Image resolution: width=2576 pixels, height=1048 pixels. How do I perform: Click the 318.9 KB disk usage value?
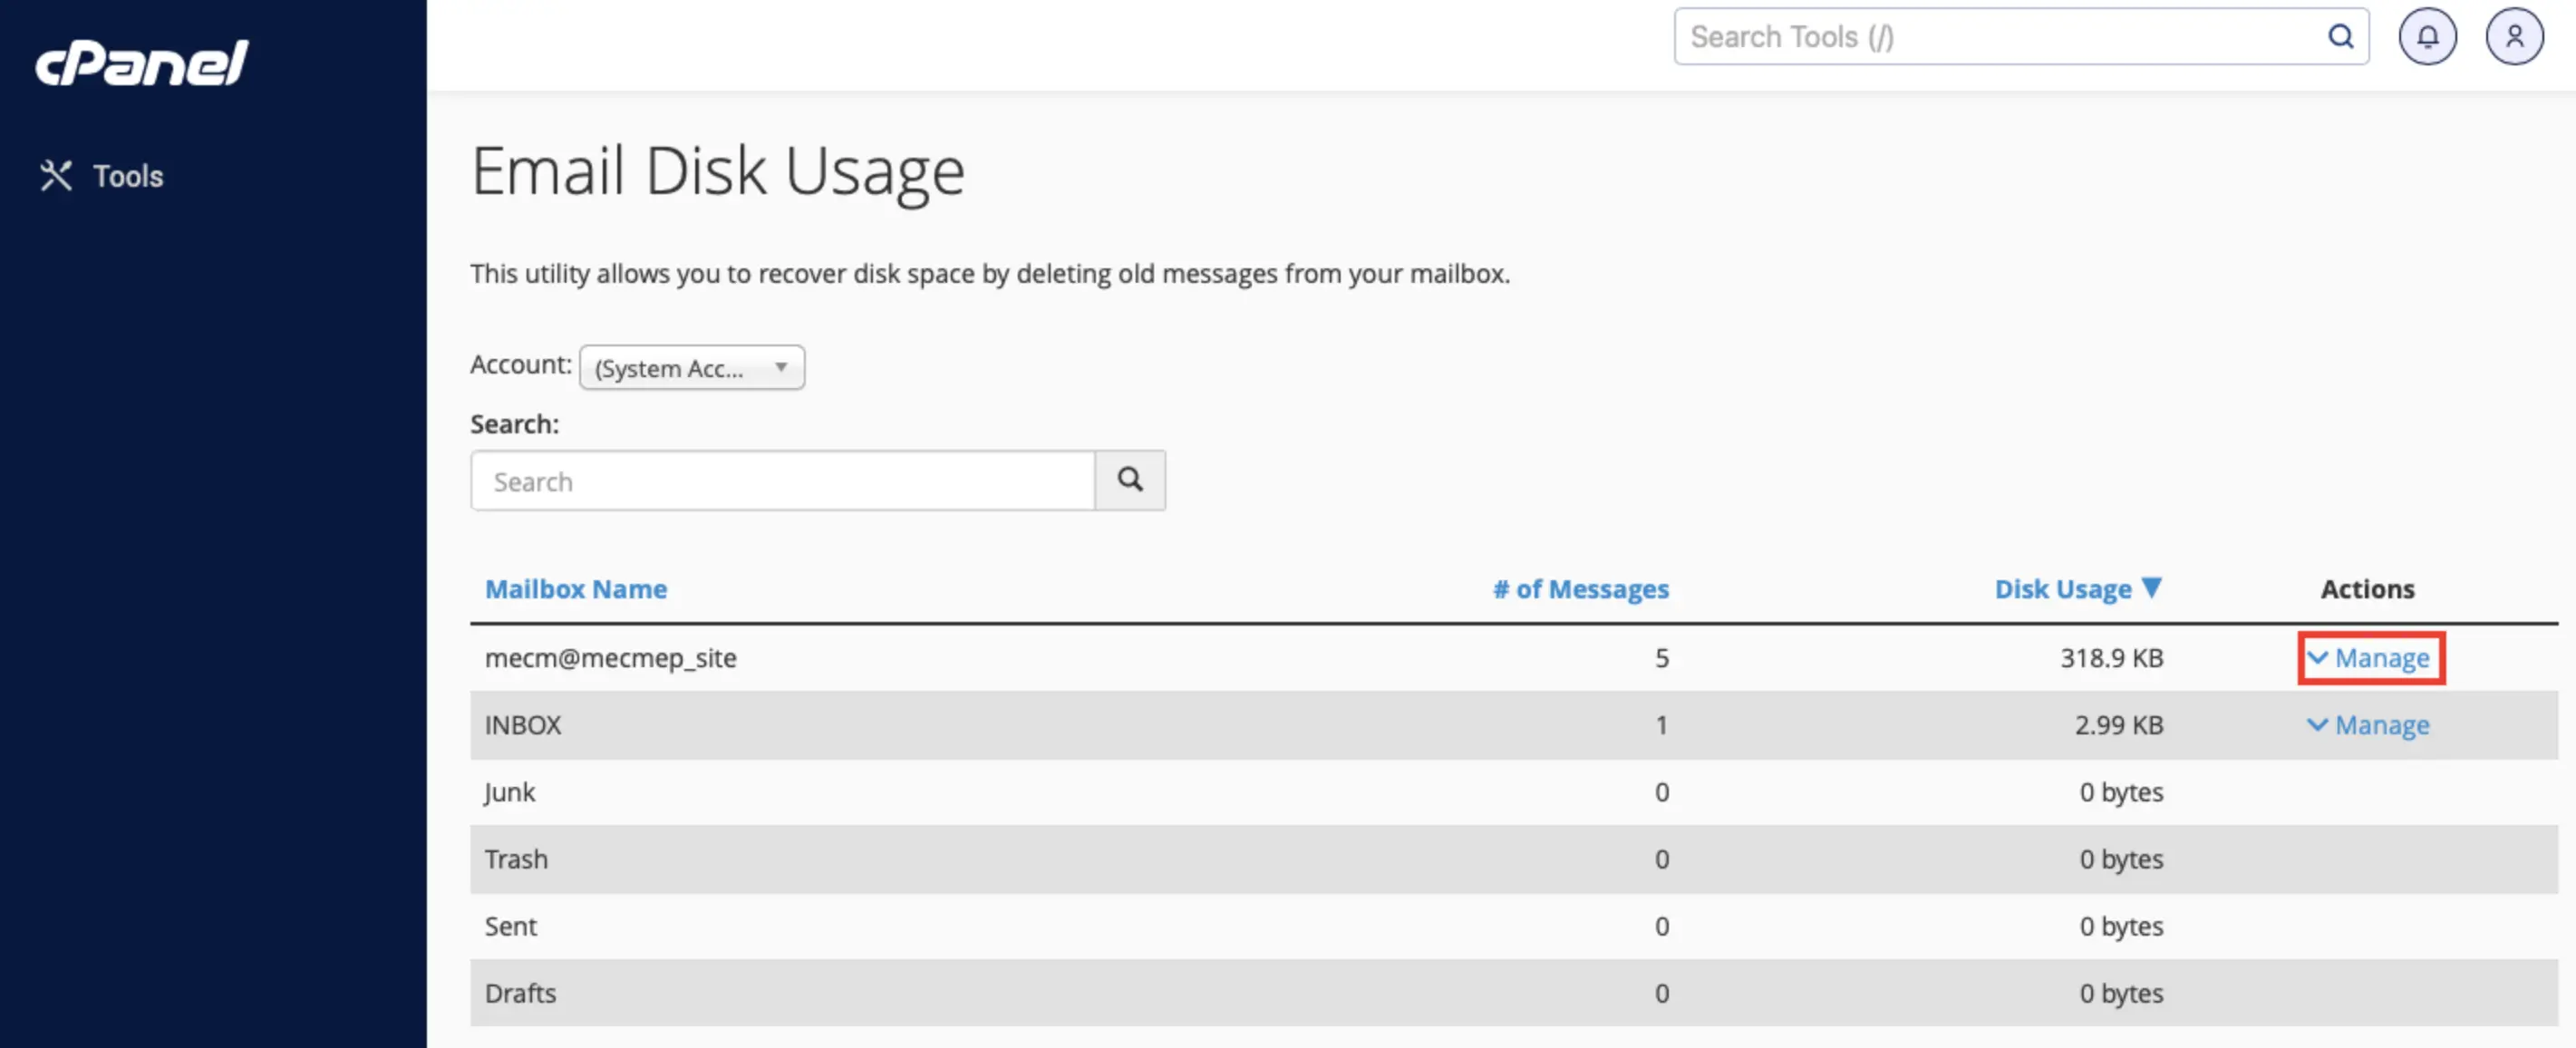(2111, 658)
